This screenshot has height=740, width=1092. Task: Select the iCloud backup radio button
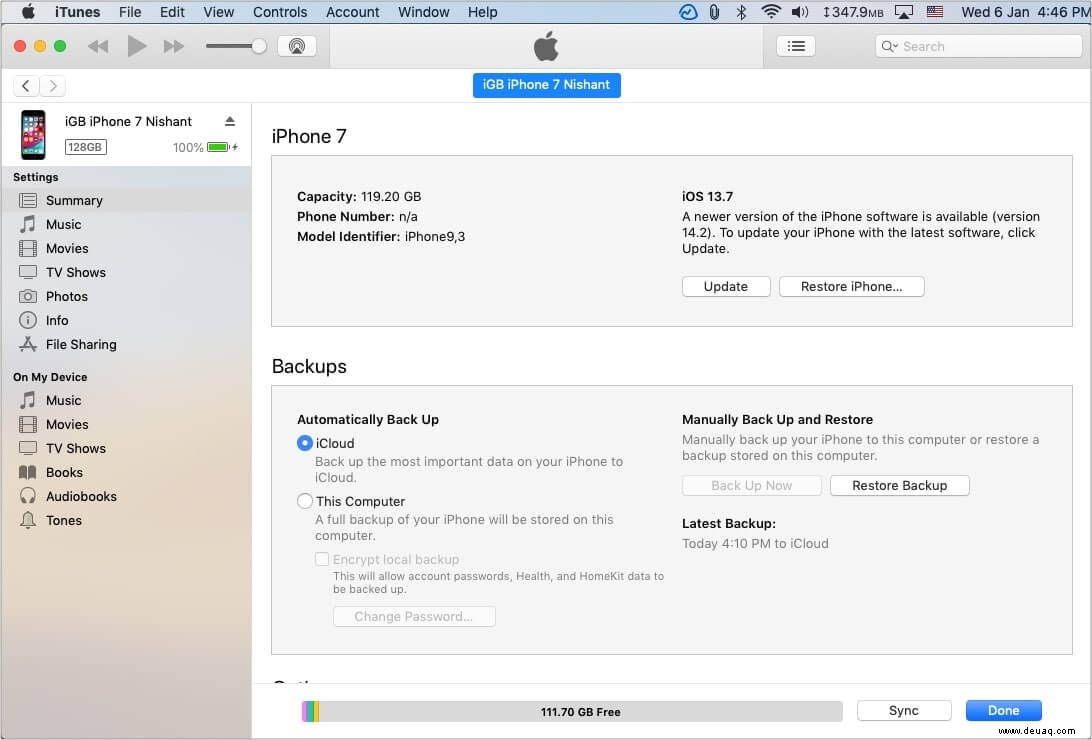[x=304, y=443]
